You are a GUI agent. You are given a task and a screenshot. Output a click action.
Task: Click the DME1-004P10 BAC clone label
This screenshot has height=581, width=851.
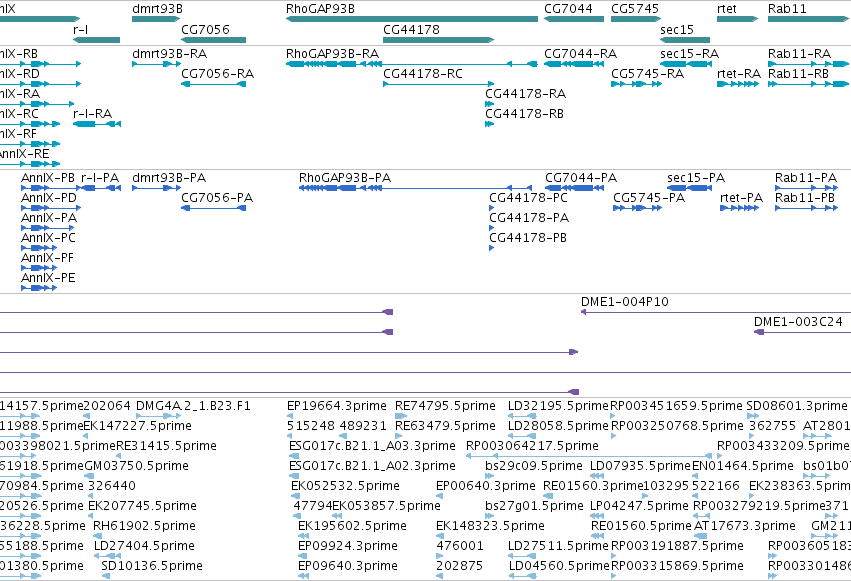[625, 302]
